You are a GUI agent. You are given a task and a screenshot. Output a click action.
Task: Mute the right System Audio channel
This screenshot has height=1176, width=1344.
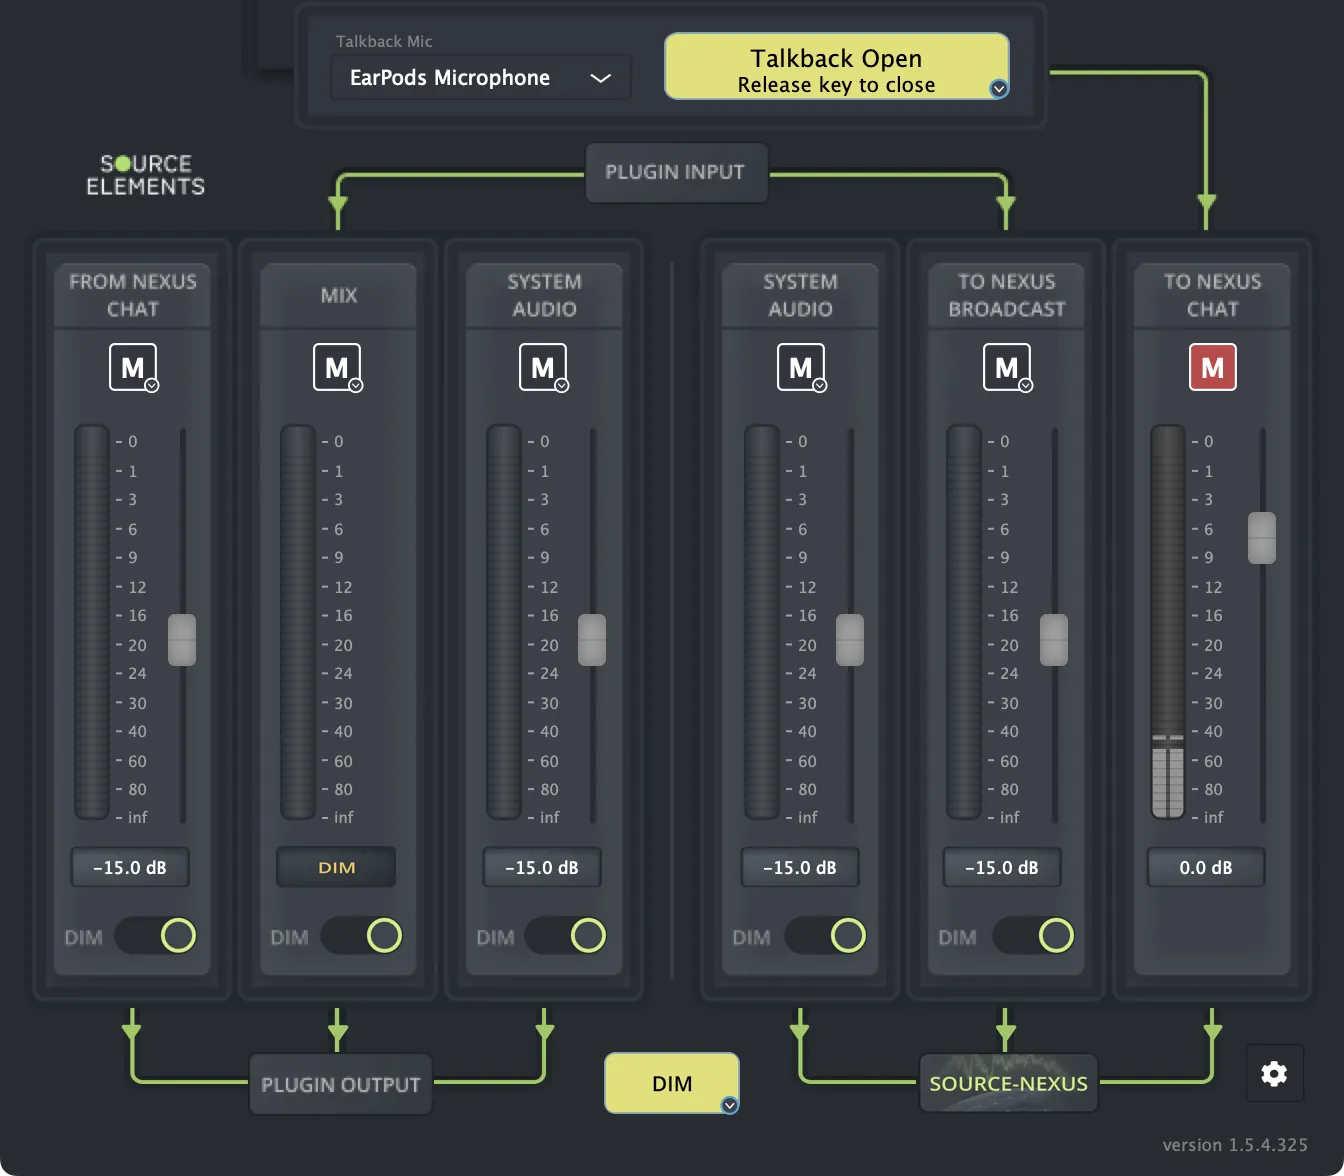pos(800,367)
